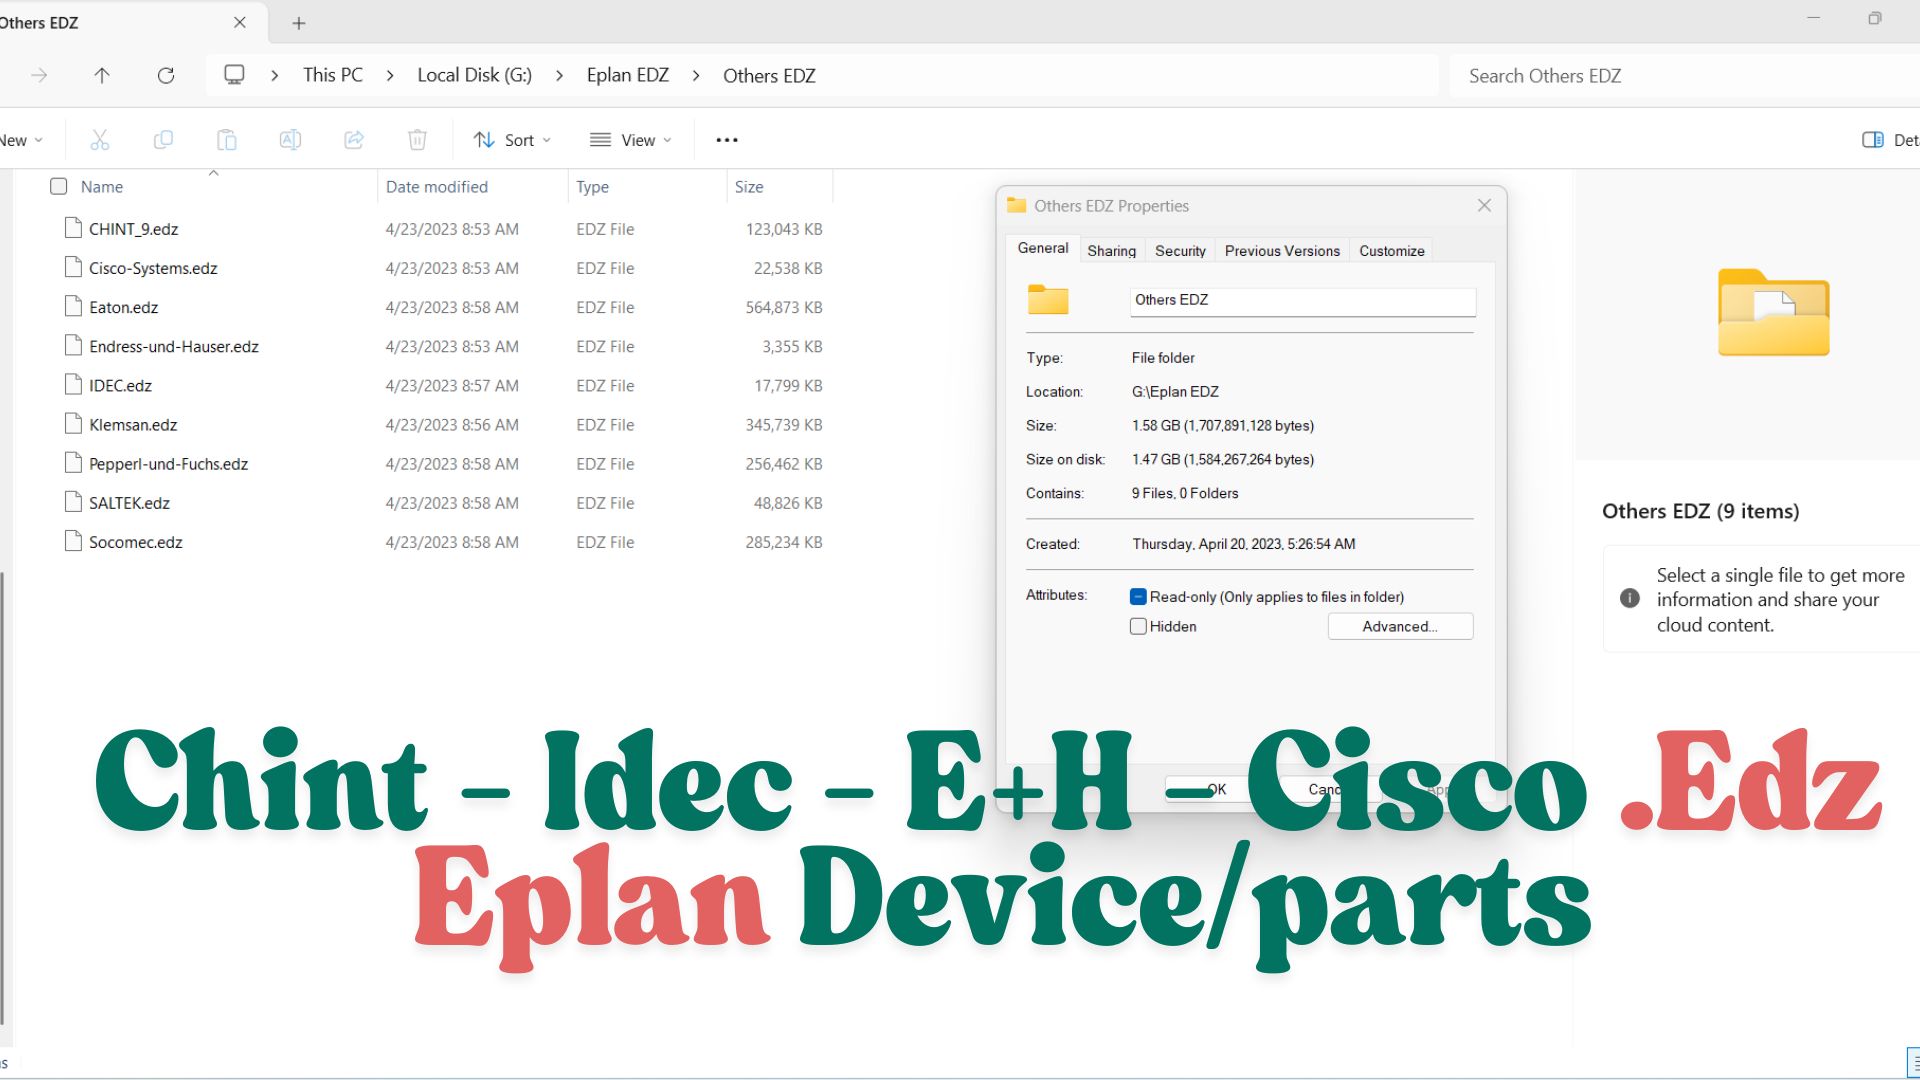Go up one folder level
This screenshot has width=1920, height=1080.
tap(102, 75)
